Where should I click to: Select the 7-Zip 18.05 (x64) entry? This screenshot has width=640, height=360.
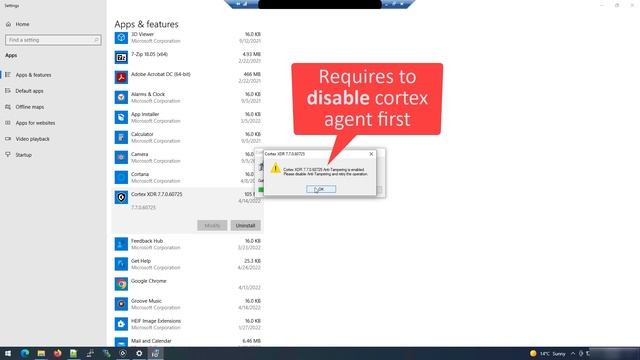(187, 58)
